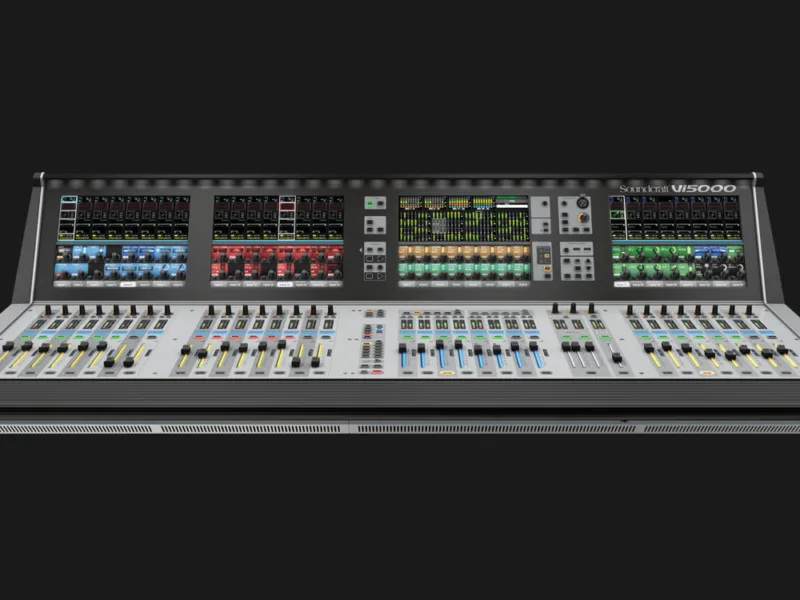
Task: Tap the orange output row on master touchscreen
Action: point(464,252)
